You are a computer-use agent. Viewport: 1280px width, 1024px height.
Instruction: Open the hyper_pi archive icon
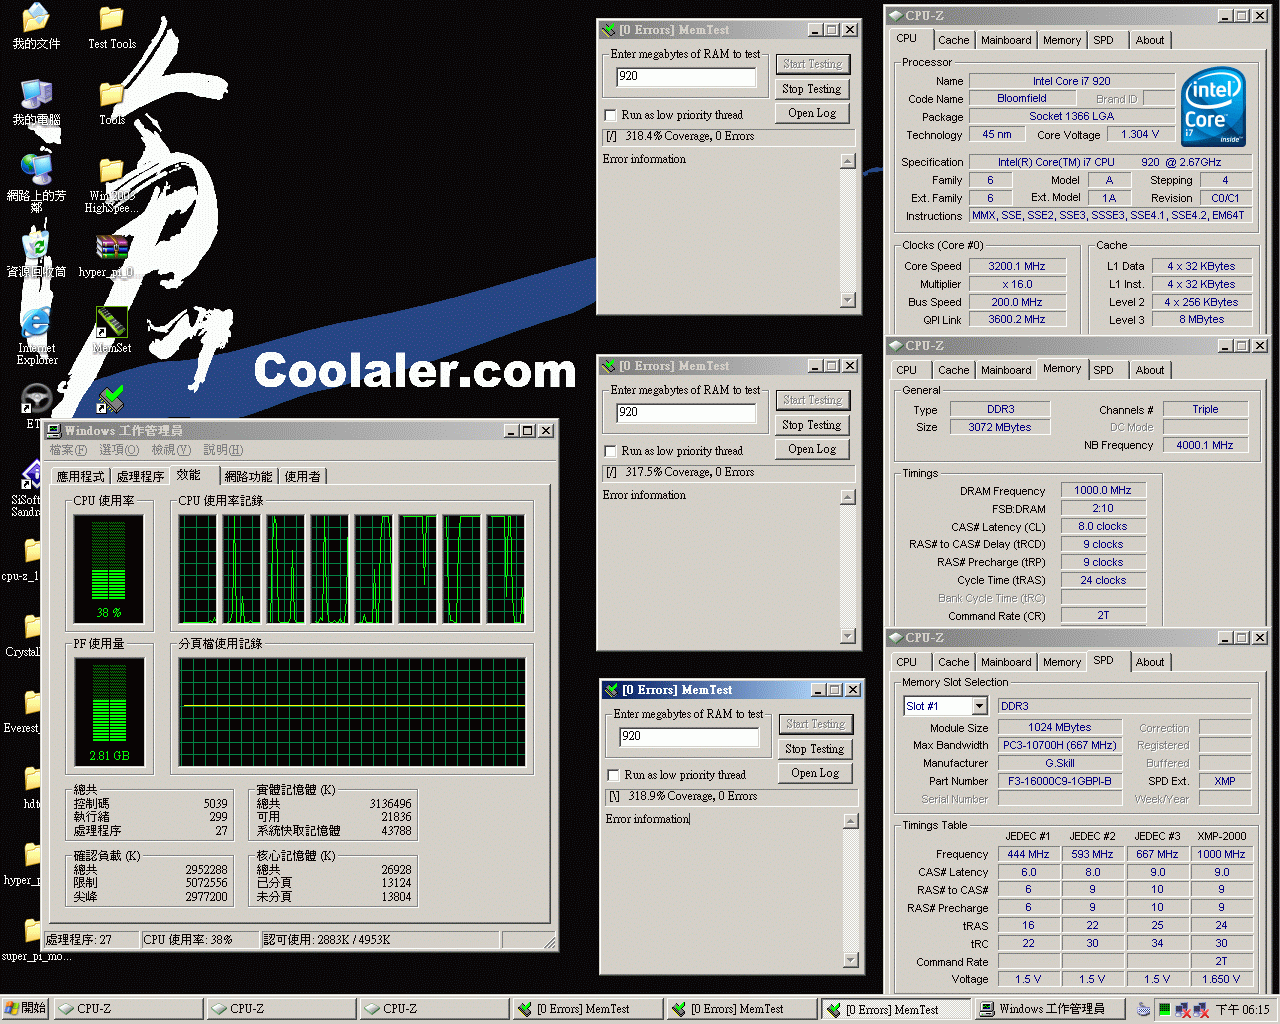(111, 248)
